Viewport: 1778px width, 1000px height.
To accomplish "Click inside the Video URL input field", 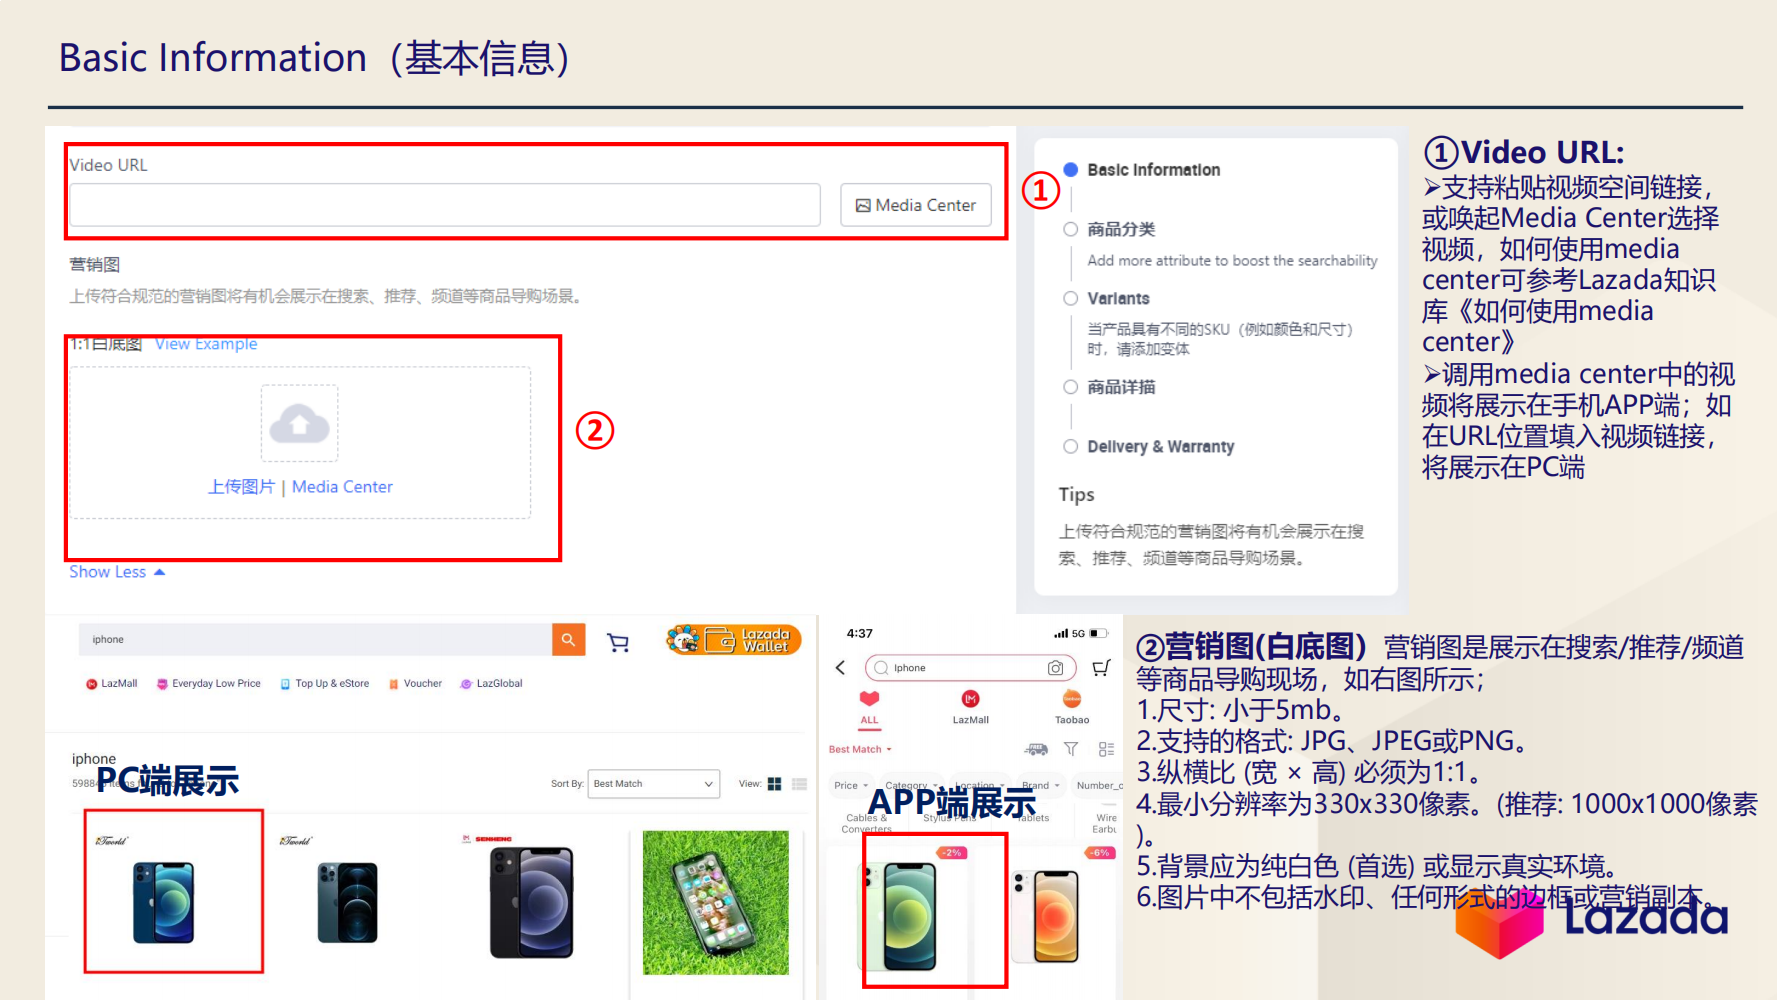I will (x=444, y=205).
